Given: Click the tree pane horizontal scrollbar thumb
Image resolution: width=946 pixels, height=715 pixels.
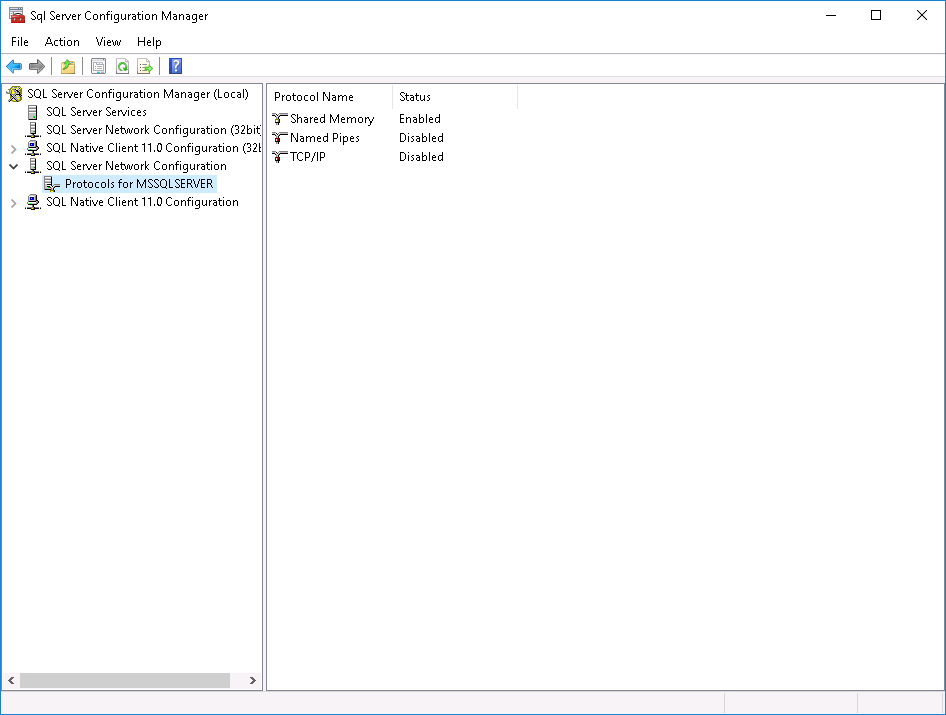Looking at the screenshot, I should click(x=125, y=681).
